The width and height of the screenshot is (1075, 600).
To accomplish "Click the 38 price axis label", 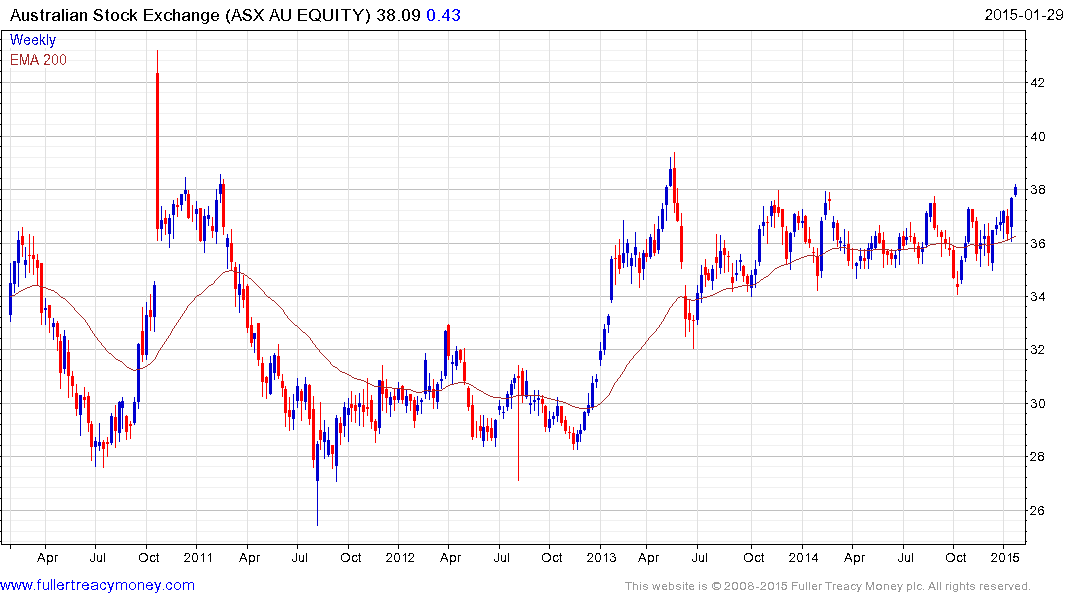I will [x=1038, y=190].
